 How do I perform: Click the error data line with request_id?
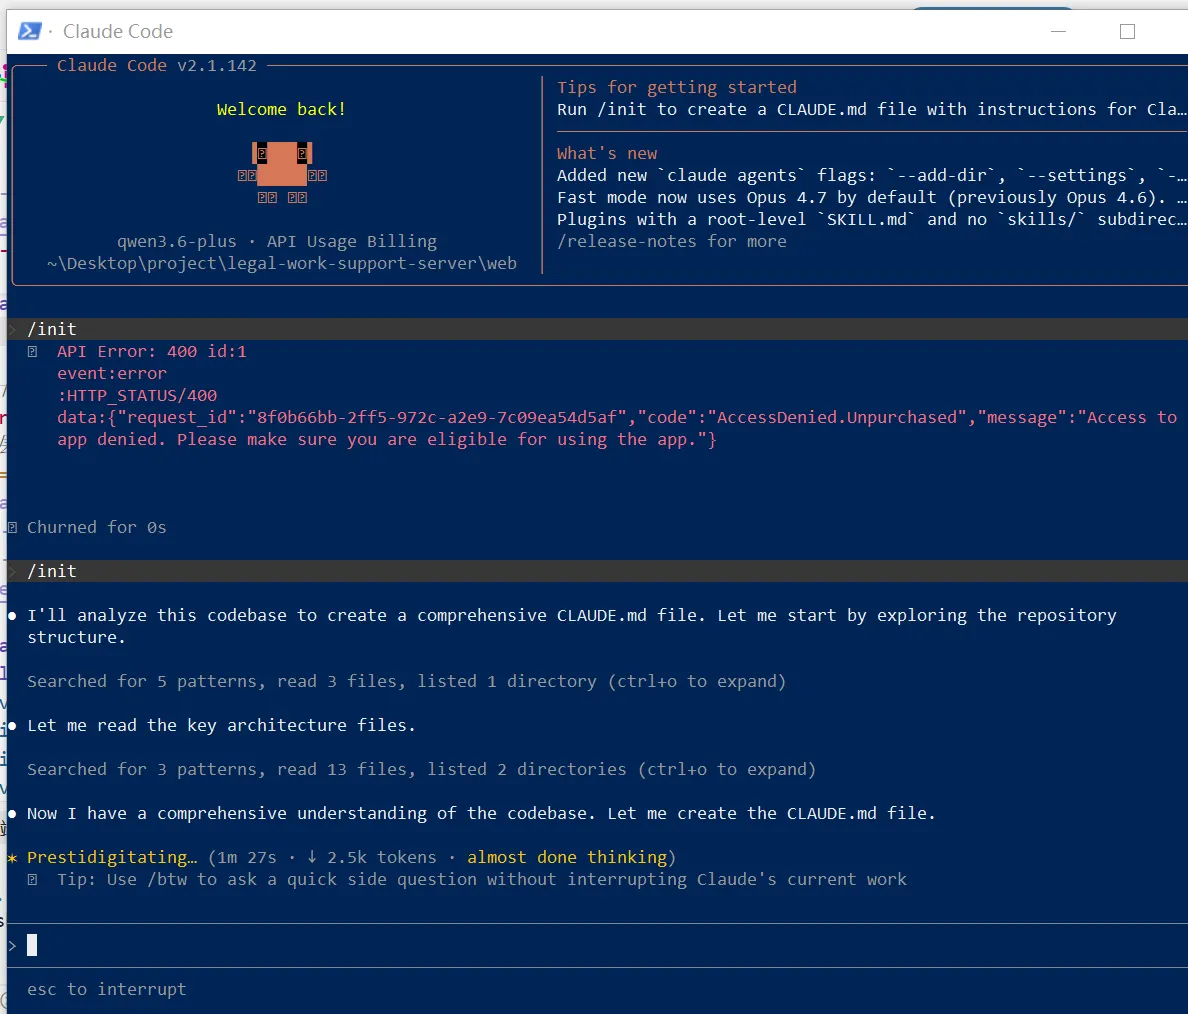(x=617, y=417)
